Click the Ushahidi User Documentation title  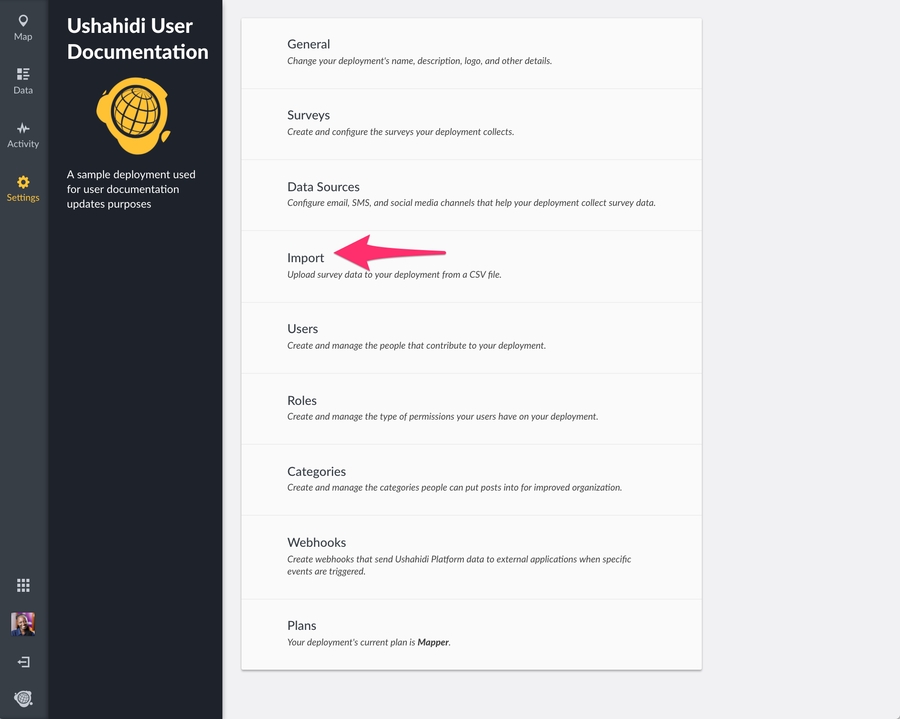pos(137,39)
